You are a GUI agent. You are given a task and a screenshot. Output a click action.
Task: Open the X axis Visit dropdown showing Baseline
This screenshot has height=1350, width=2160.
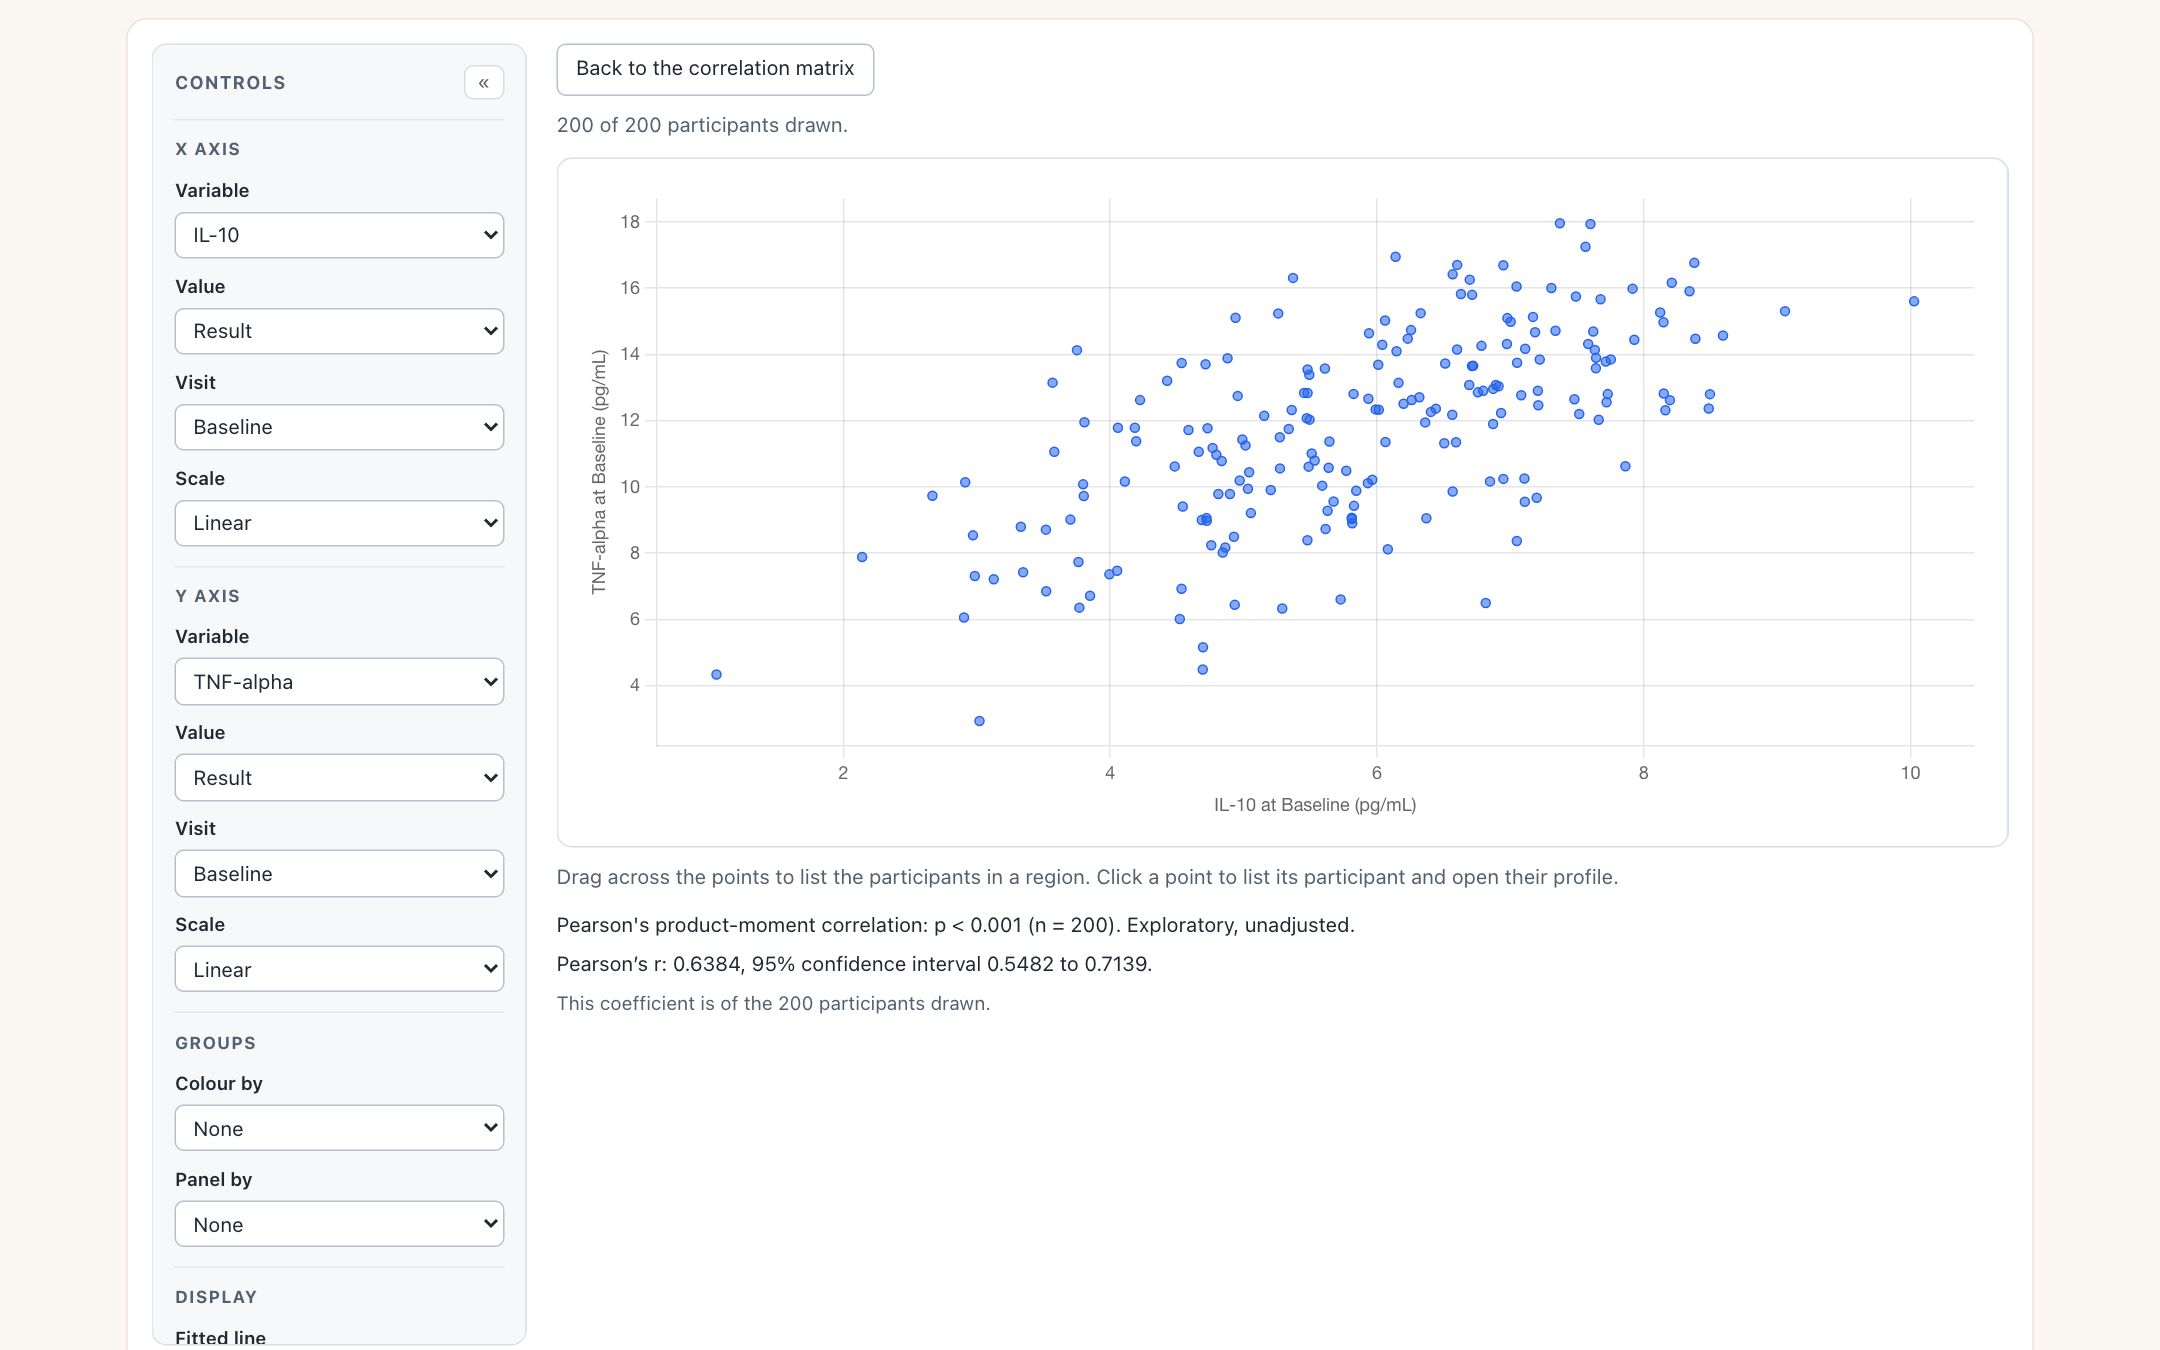[x=339, y=427]
